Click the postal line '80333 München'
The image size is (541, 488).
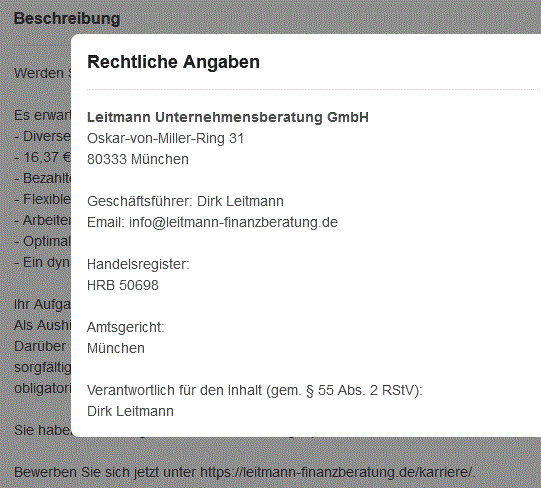[x=138, y=159]
